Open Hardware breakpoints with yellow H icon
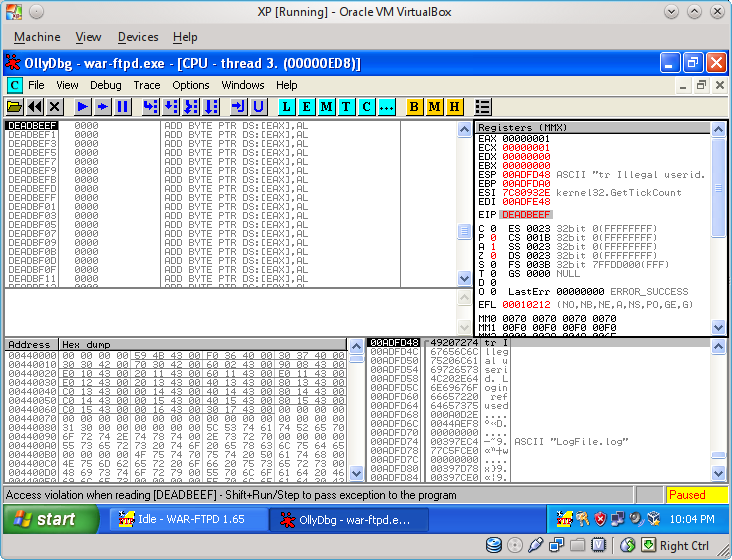 pyautogui.click(x=454, y=107)
